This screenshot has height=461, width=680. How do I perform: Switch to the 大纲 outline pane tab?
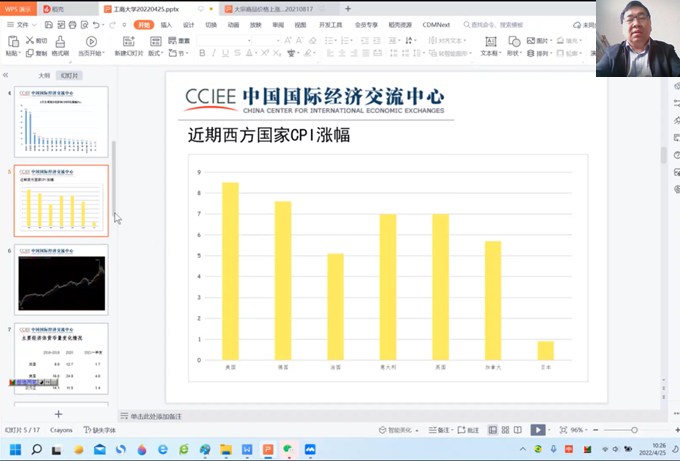[x=44, y=75]
